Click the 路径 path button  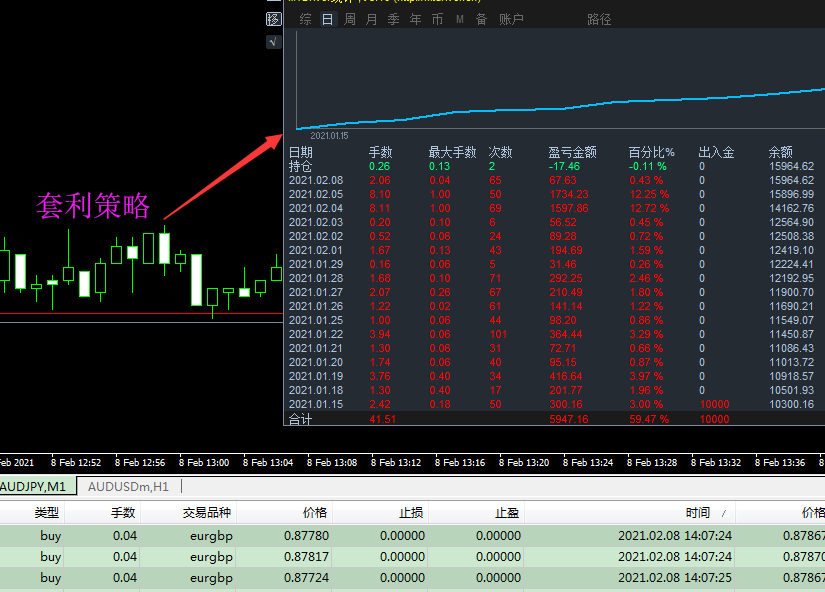click(599, 19)
